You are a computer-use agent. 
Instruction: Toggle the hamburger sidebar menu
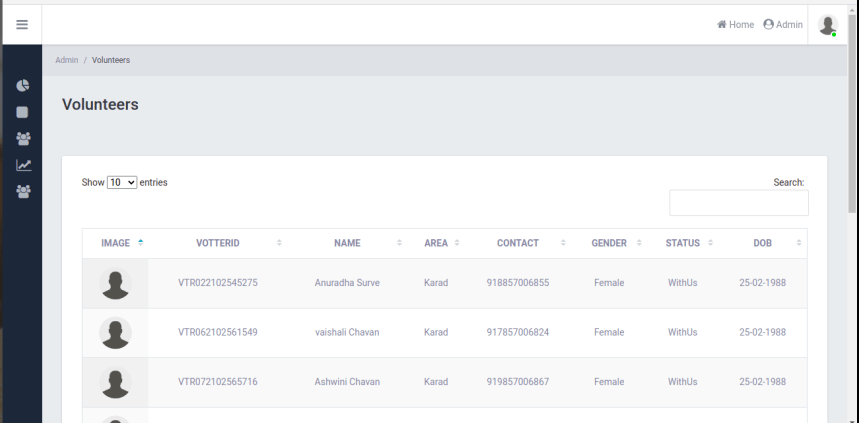point(21,24)
